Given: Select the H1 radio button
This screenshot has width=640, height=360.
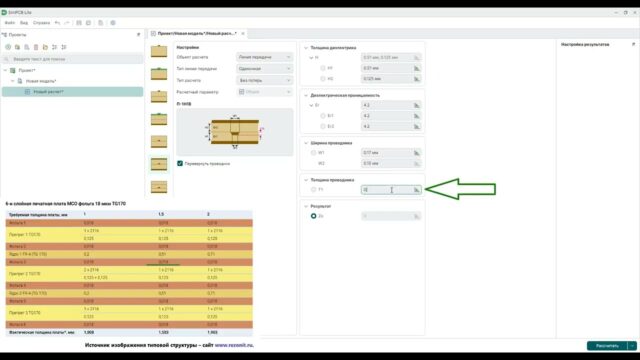Looking at the screenshot, I should (x=323, y=68).
